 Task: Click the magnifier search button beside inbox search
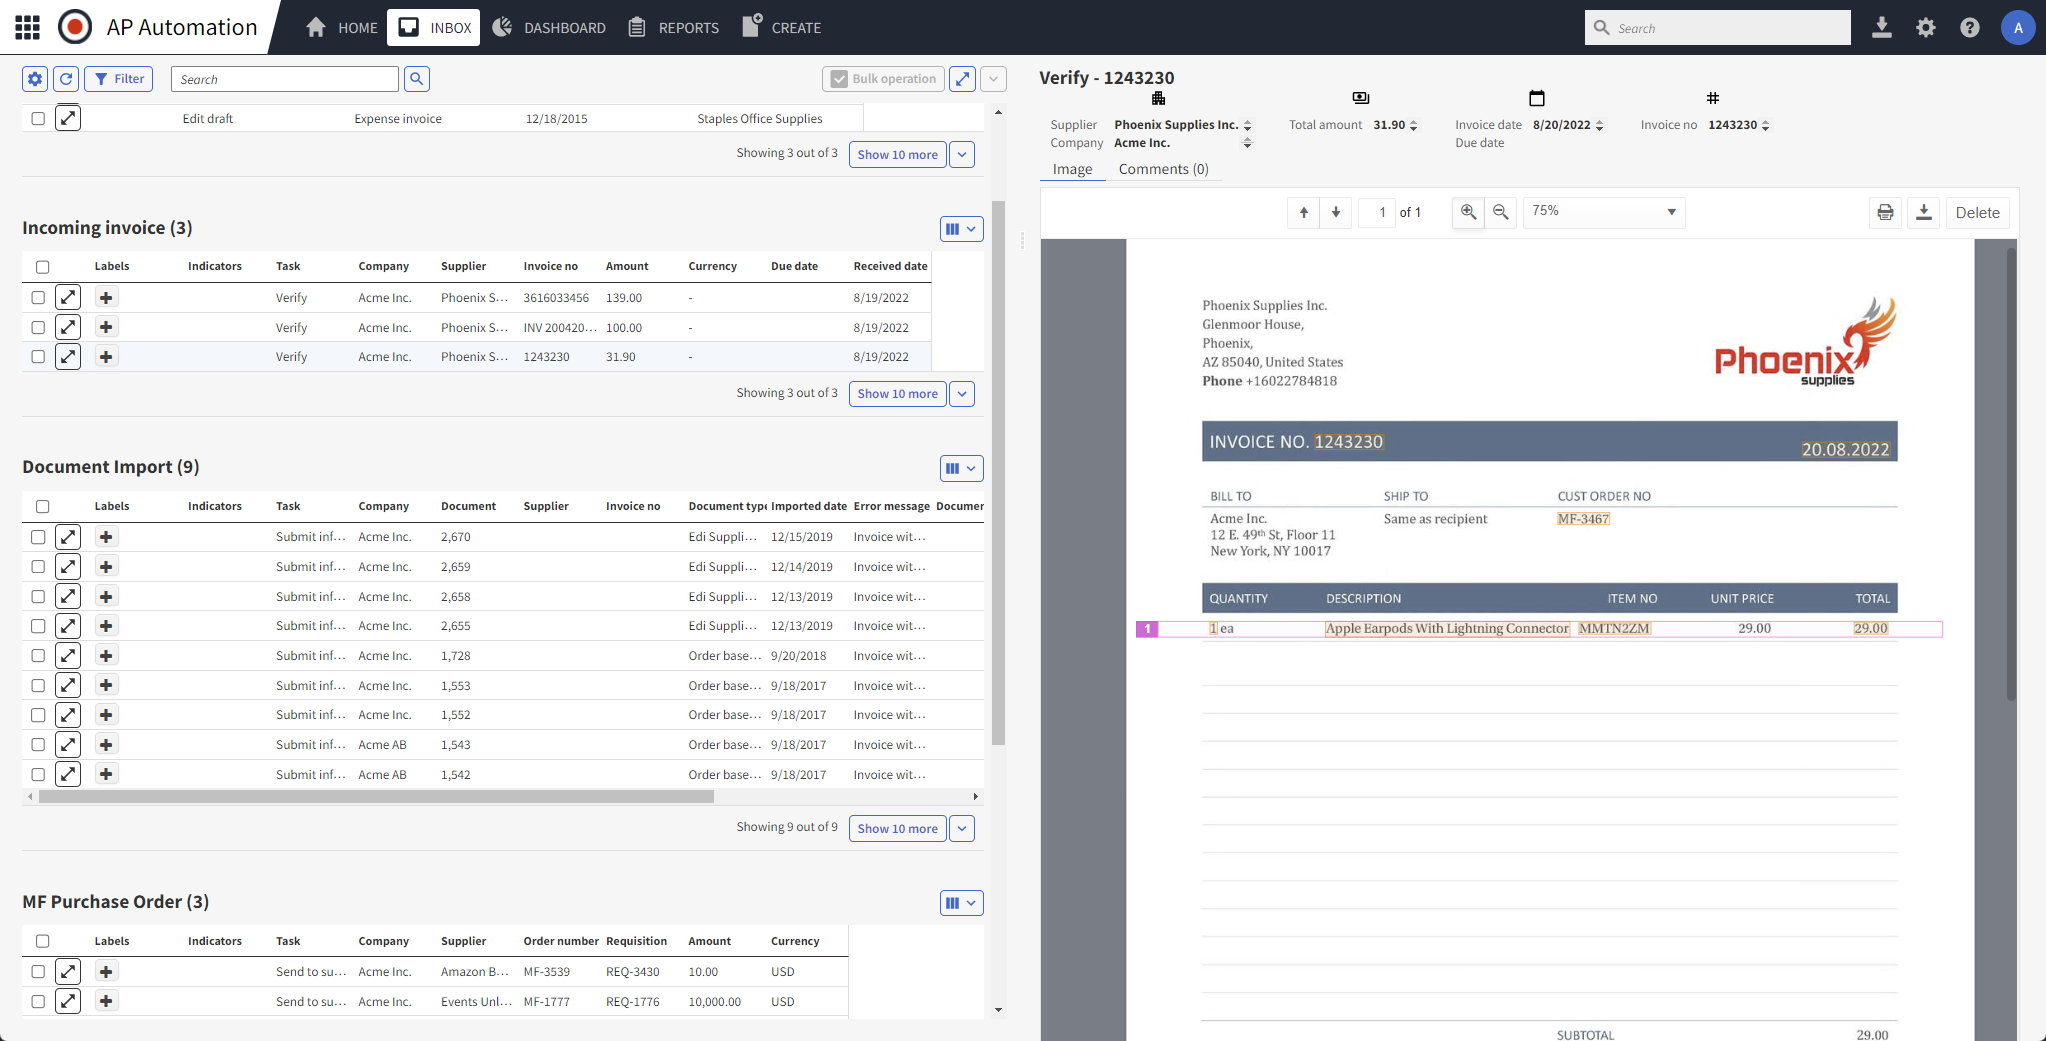click(x=417, y=79)
